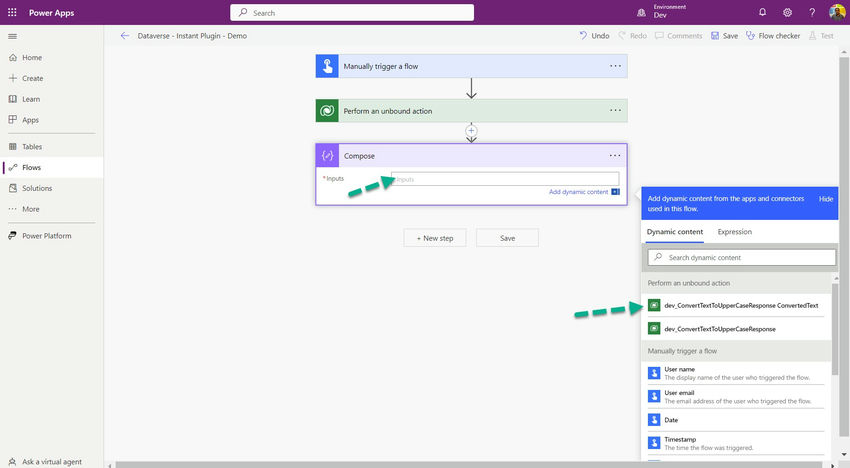Select User email dynamic content
Image resolution: width=850 pixels, height=468 pixels.
click(736, 397)
